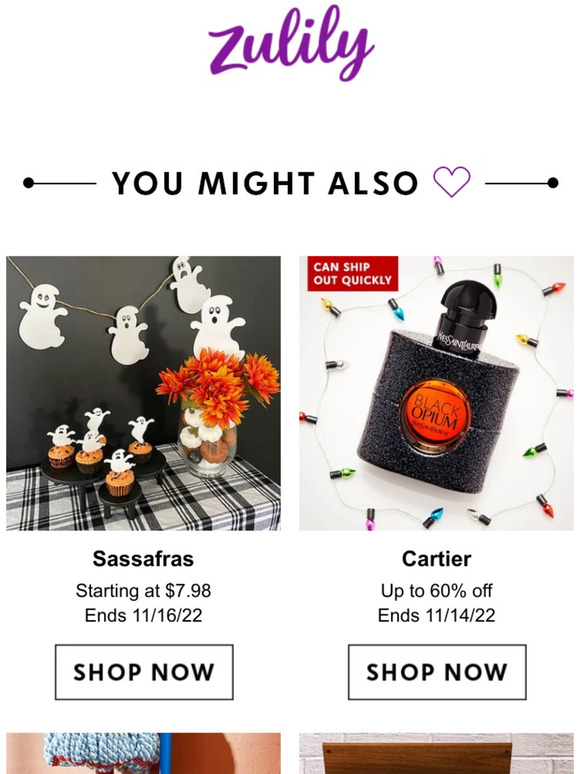Click Shop Now under Cartier
Image resolution: width=580 pixels, height=774 pixels.
tap(437, 672)
